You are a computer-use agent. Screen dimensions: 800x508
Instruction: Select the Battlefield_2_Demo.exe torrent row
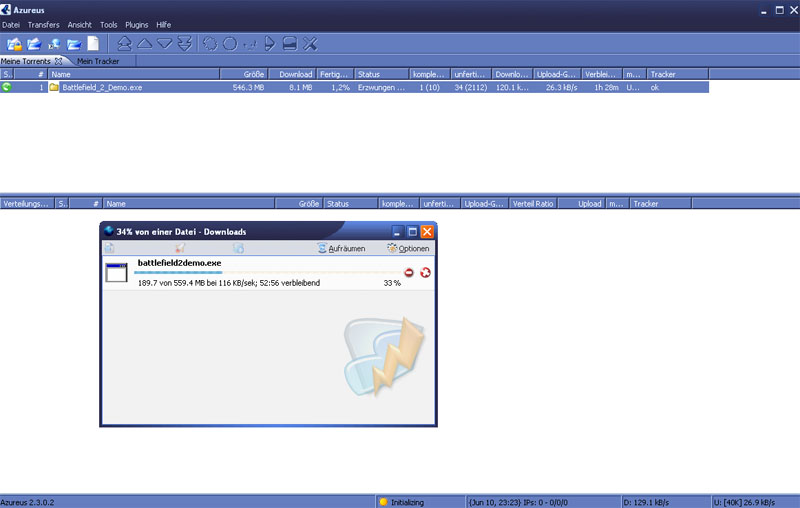pos(355,87)
